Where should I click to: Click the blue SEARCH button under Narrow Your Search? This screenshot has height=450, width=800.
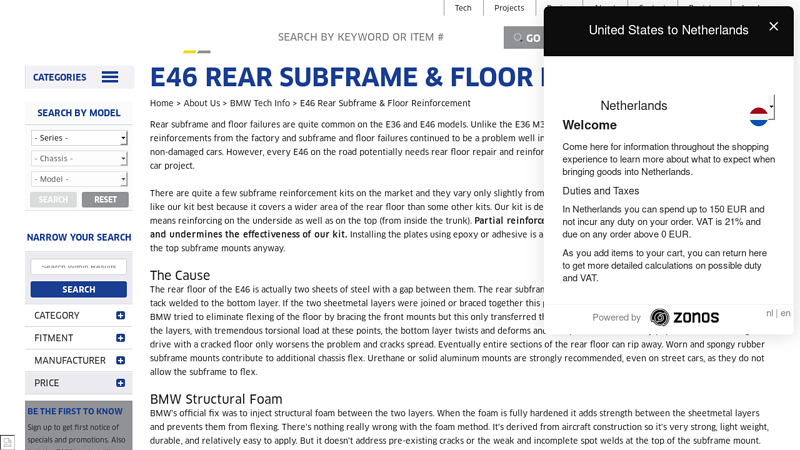pyautogui.click(x=78, y=289)
